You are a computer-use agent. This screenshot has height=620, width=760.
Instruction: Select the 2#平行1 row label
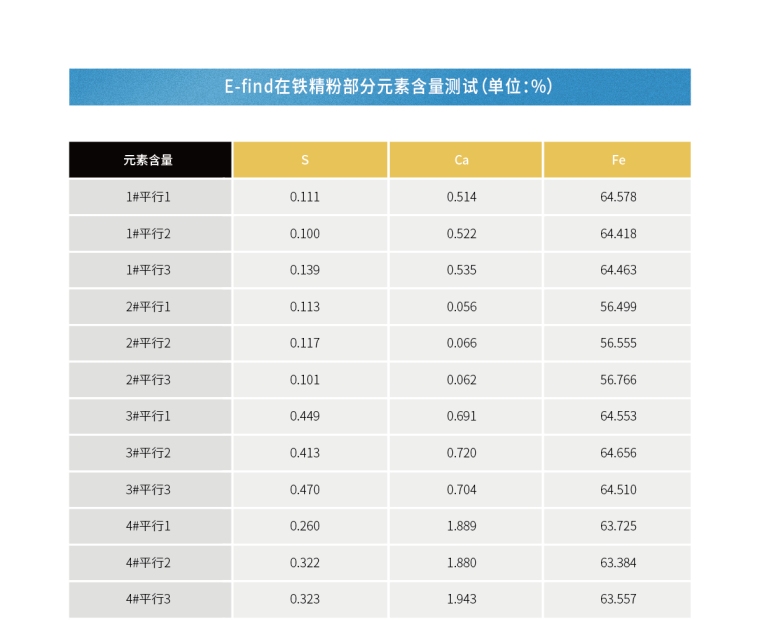pyautogui.click(x=149, y=307)
